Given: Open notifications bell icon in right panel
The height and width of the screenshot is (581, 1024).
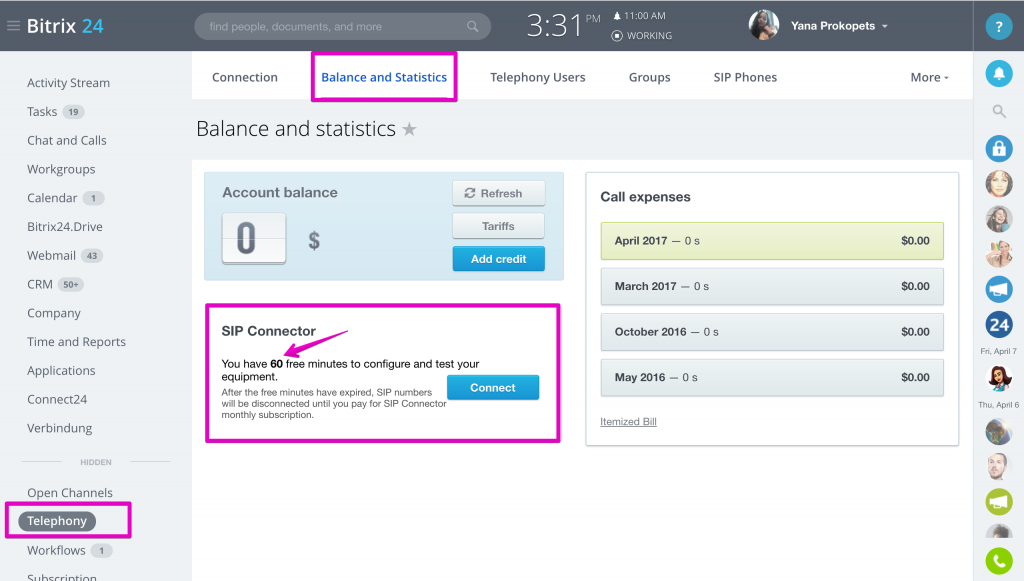Looking at the screenshot, I should click(999, 73).
